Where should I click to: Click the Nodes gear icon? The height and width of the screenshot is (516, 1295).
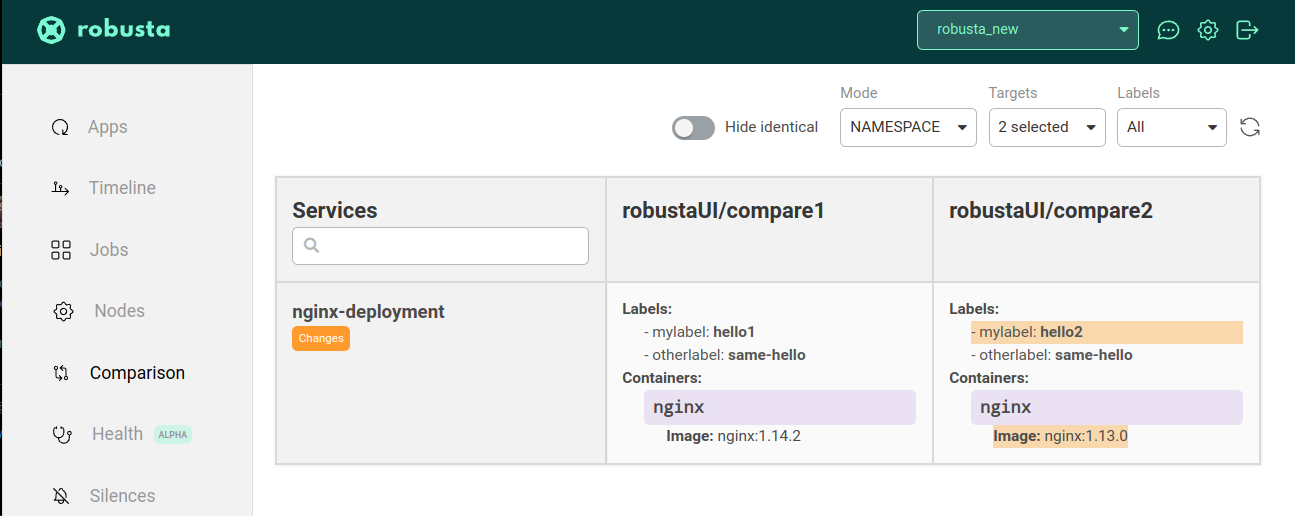point(63,311)
